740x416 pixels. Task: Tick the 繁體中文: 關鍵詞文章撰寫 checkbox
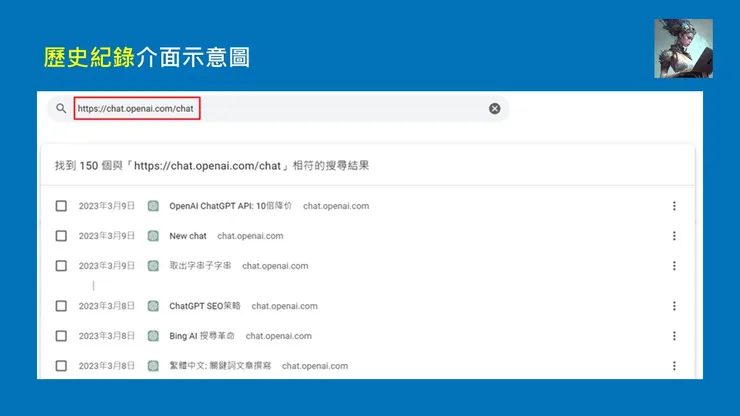click(61, 366)
